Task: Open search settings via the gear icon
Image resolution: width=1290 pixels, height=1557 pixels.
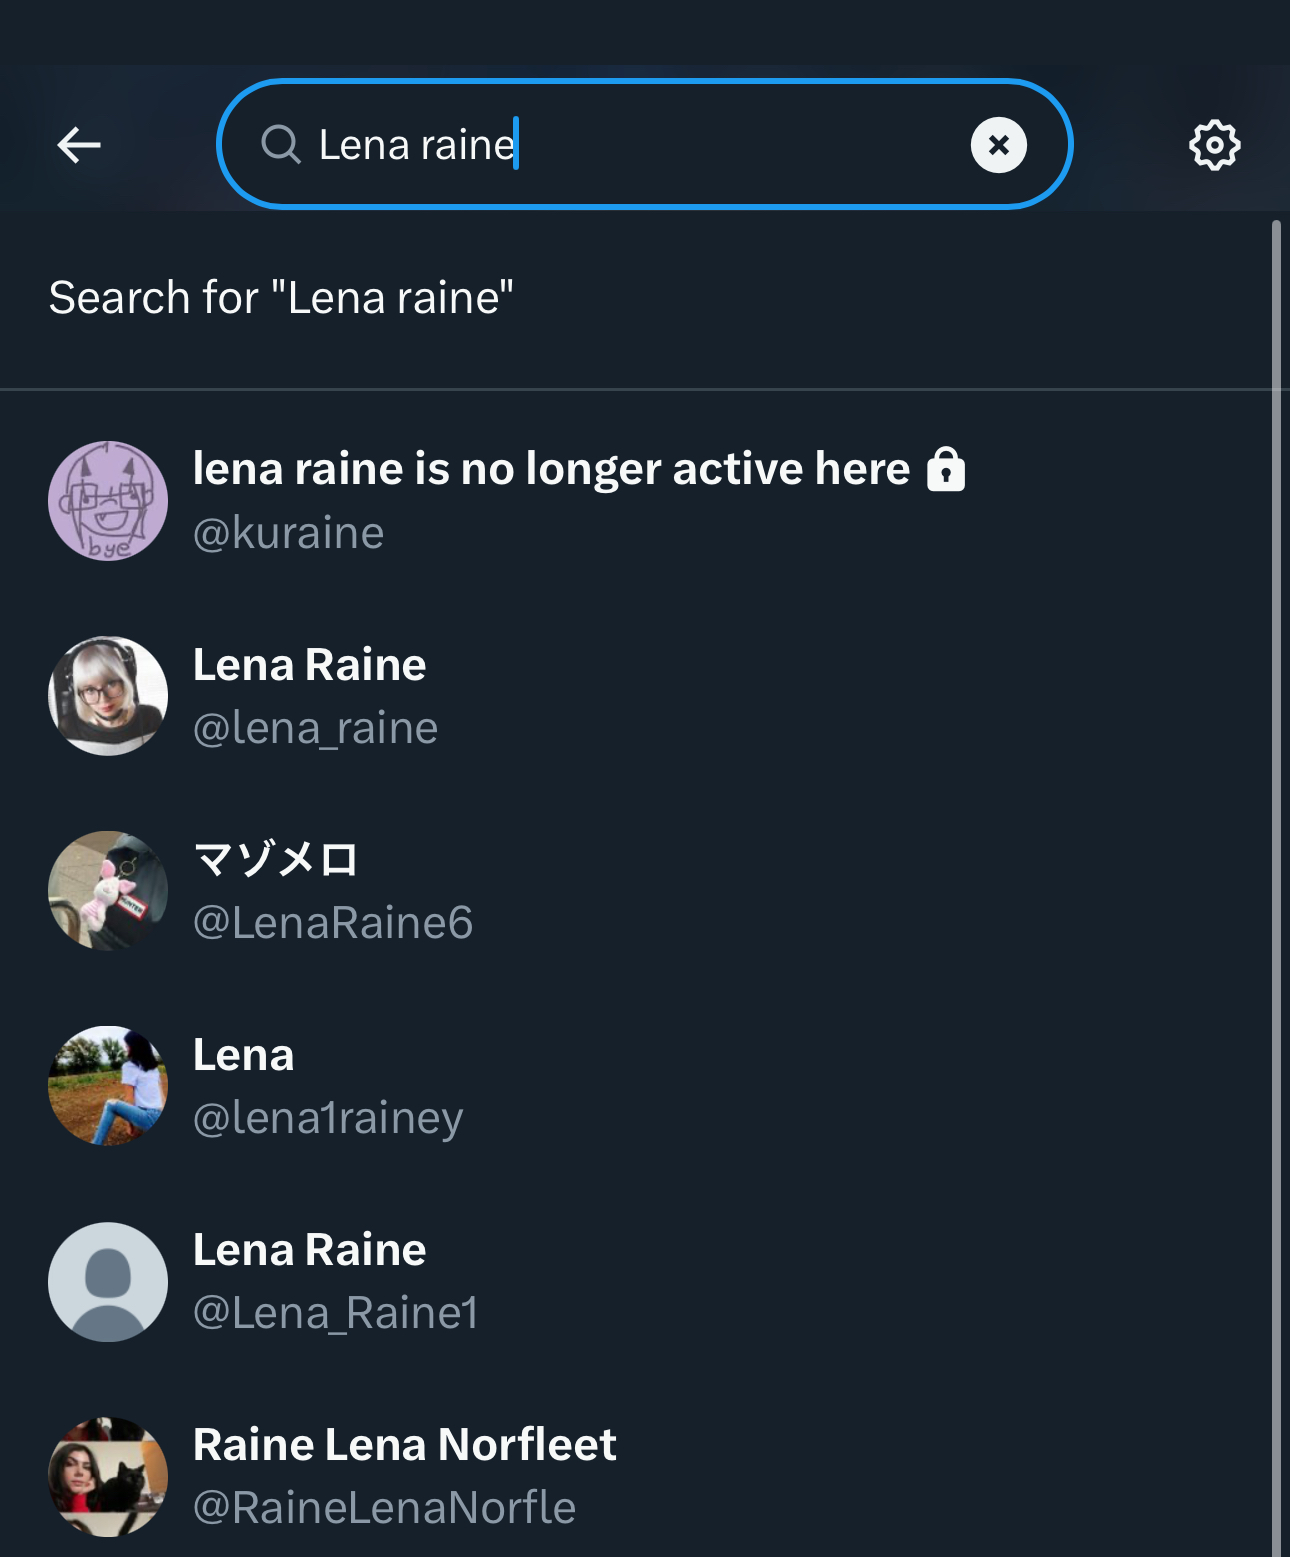Action: pyautogui.click(x=1214, y=145)
